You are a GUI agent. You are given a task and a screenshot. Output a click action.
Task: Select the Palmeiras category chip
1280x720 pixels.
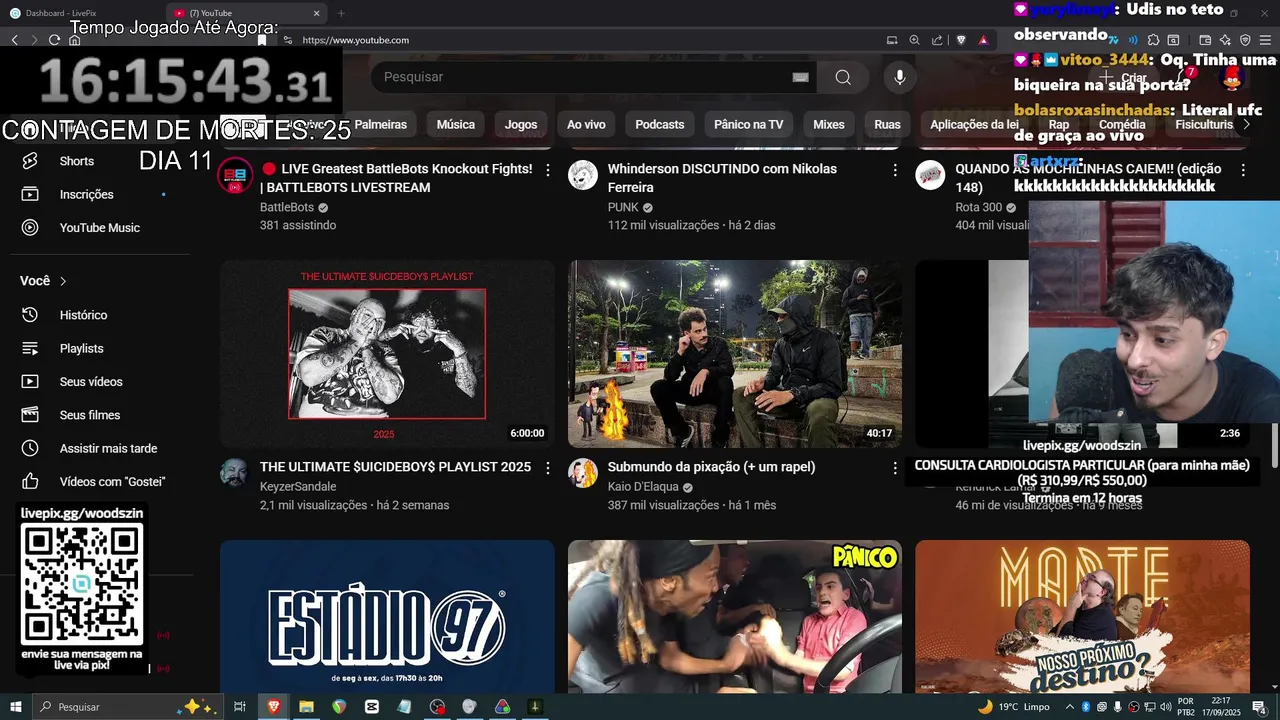pos(380,124)
